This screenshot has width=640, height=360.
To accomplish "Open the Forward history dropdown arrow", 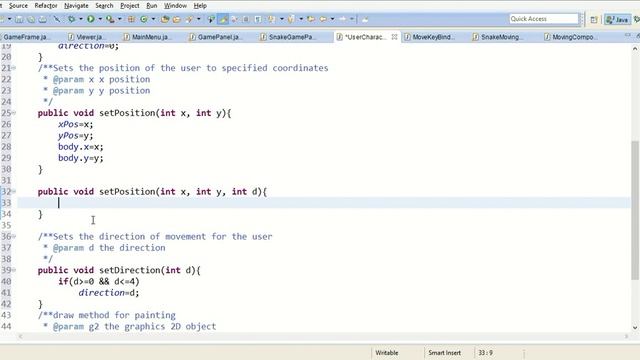I will [352, 19].
